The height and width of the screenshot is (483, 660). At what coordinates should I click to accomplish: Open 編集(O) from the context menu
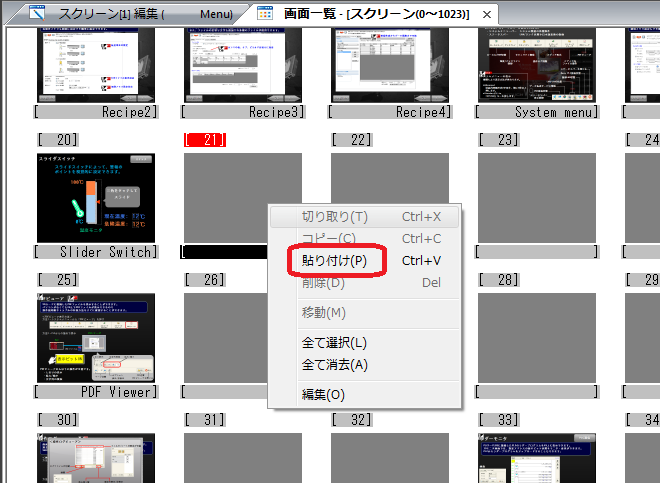tap(323, 395)
